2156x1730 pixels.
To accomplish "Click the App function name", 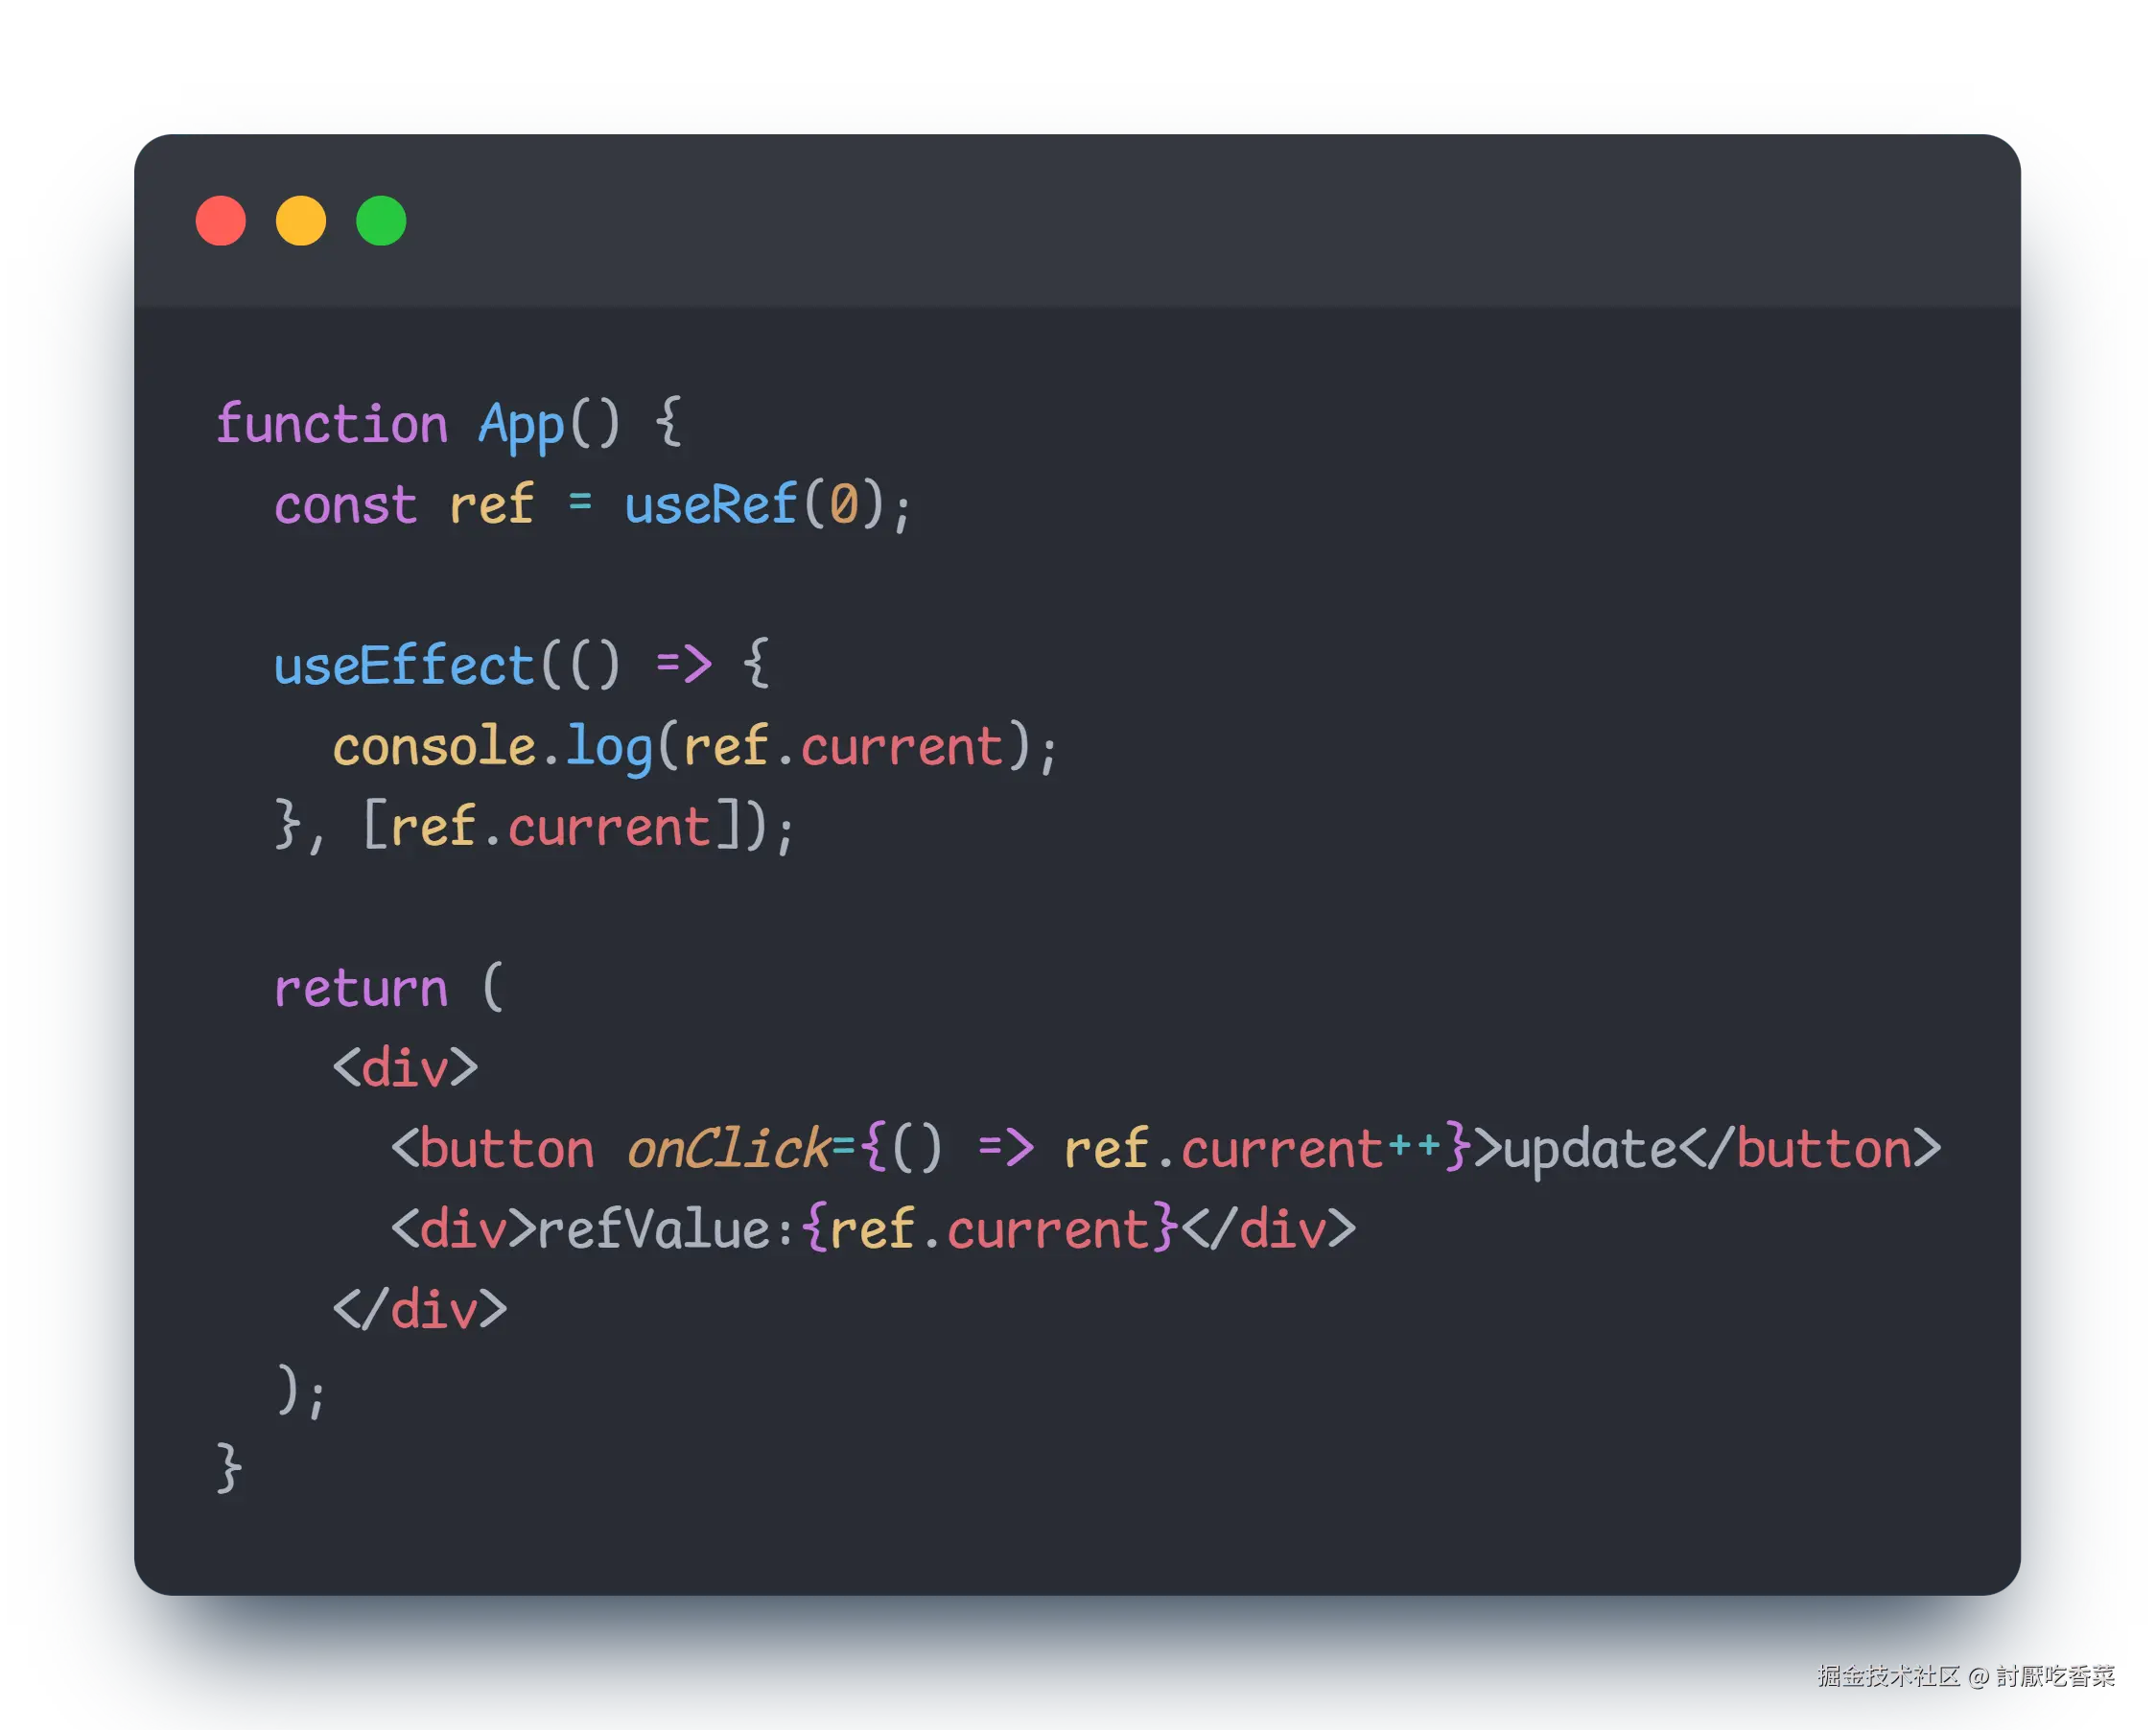I will tap(521, 425).
